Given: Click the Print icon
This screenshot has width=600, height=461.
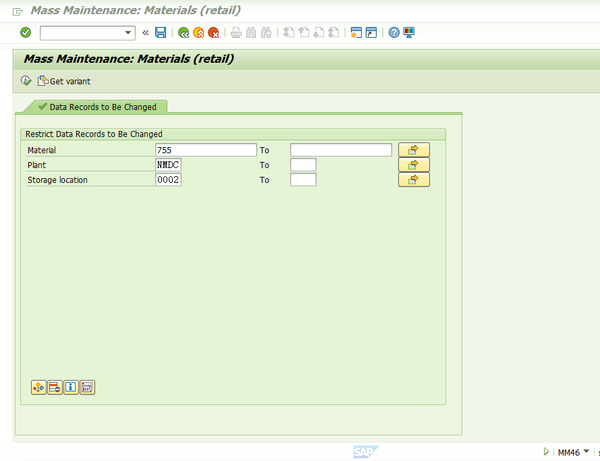Looking at the screenshot, I should (x=236, y=33).
